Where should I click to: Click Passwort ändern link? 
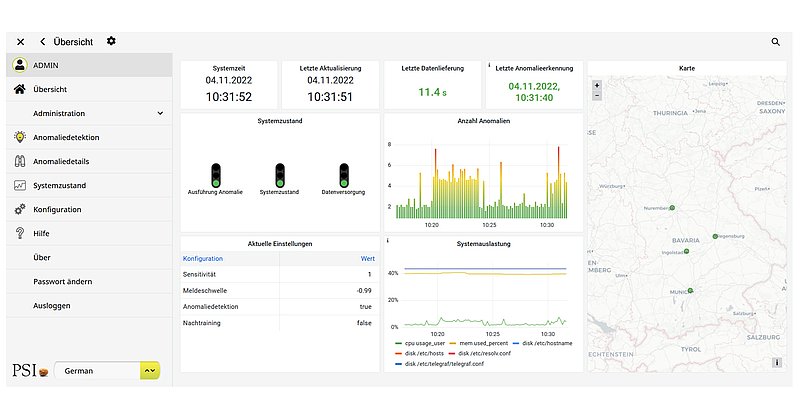[x=63, y=281]
